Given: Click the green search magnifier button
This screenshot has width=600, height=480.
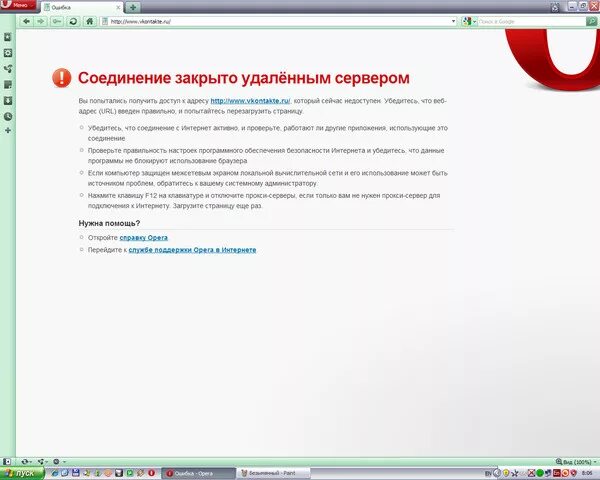Looking at the screenshot, I should coord(592,21).
